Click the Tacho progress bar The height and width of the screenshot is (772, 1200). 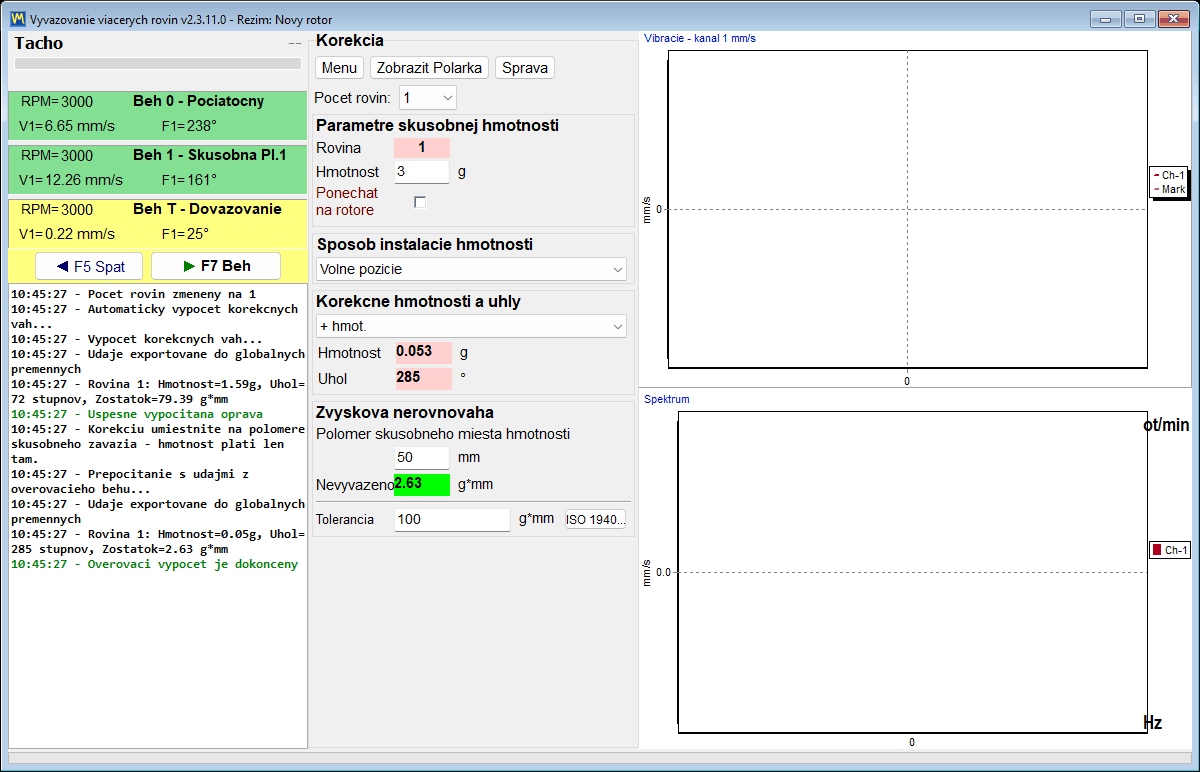click(157, 63)
